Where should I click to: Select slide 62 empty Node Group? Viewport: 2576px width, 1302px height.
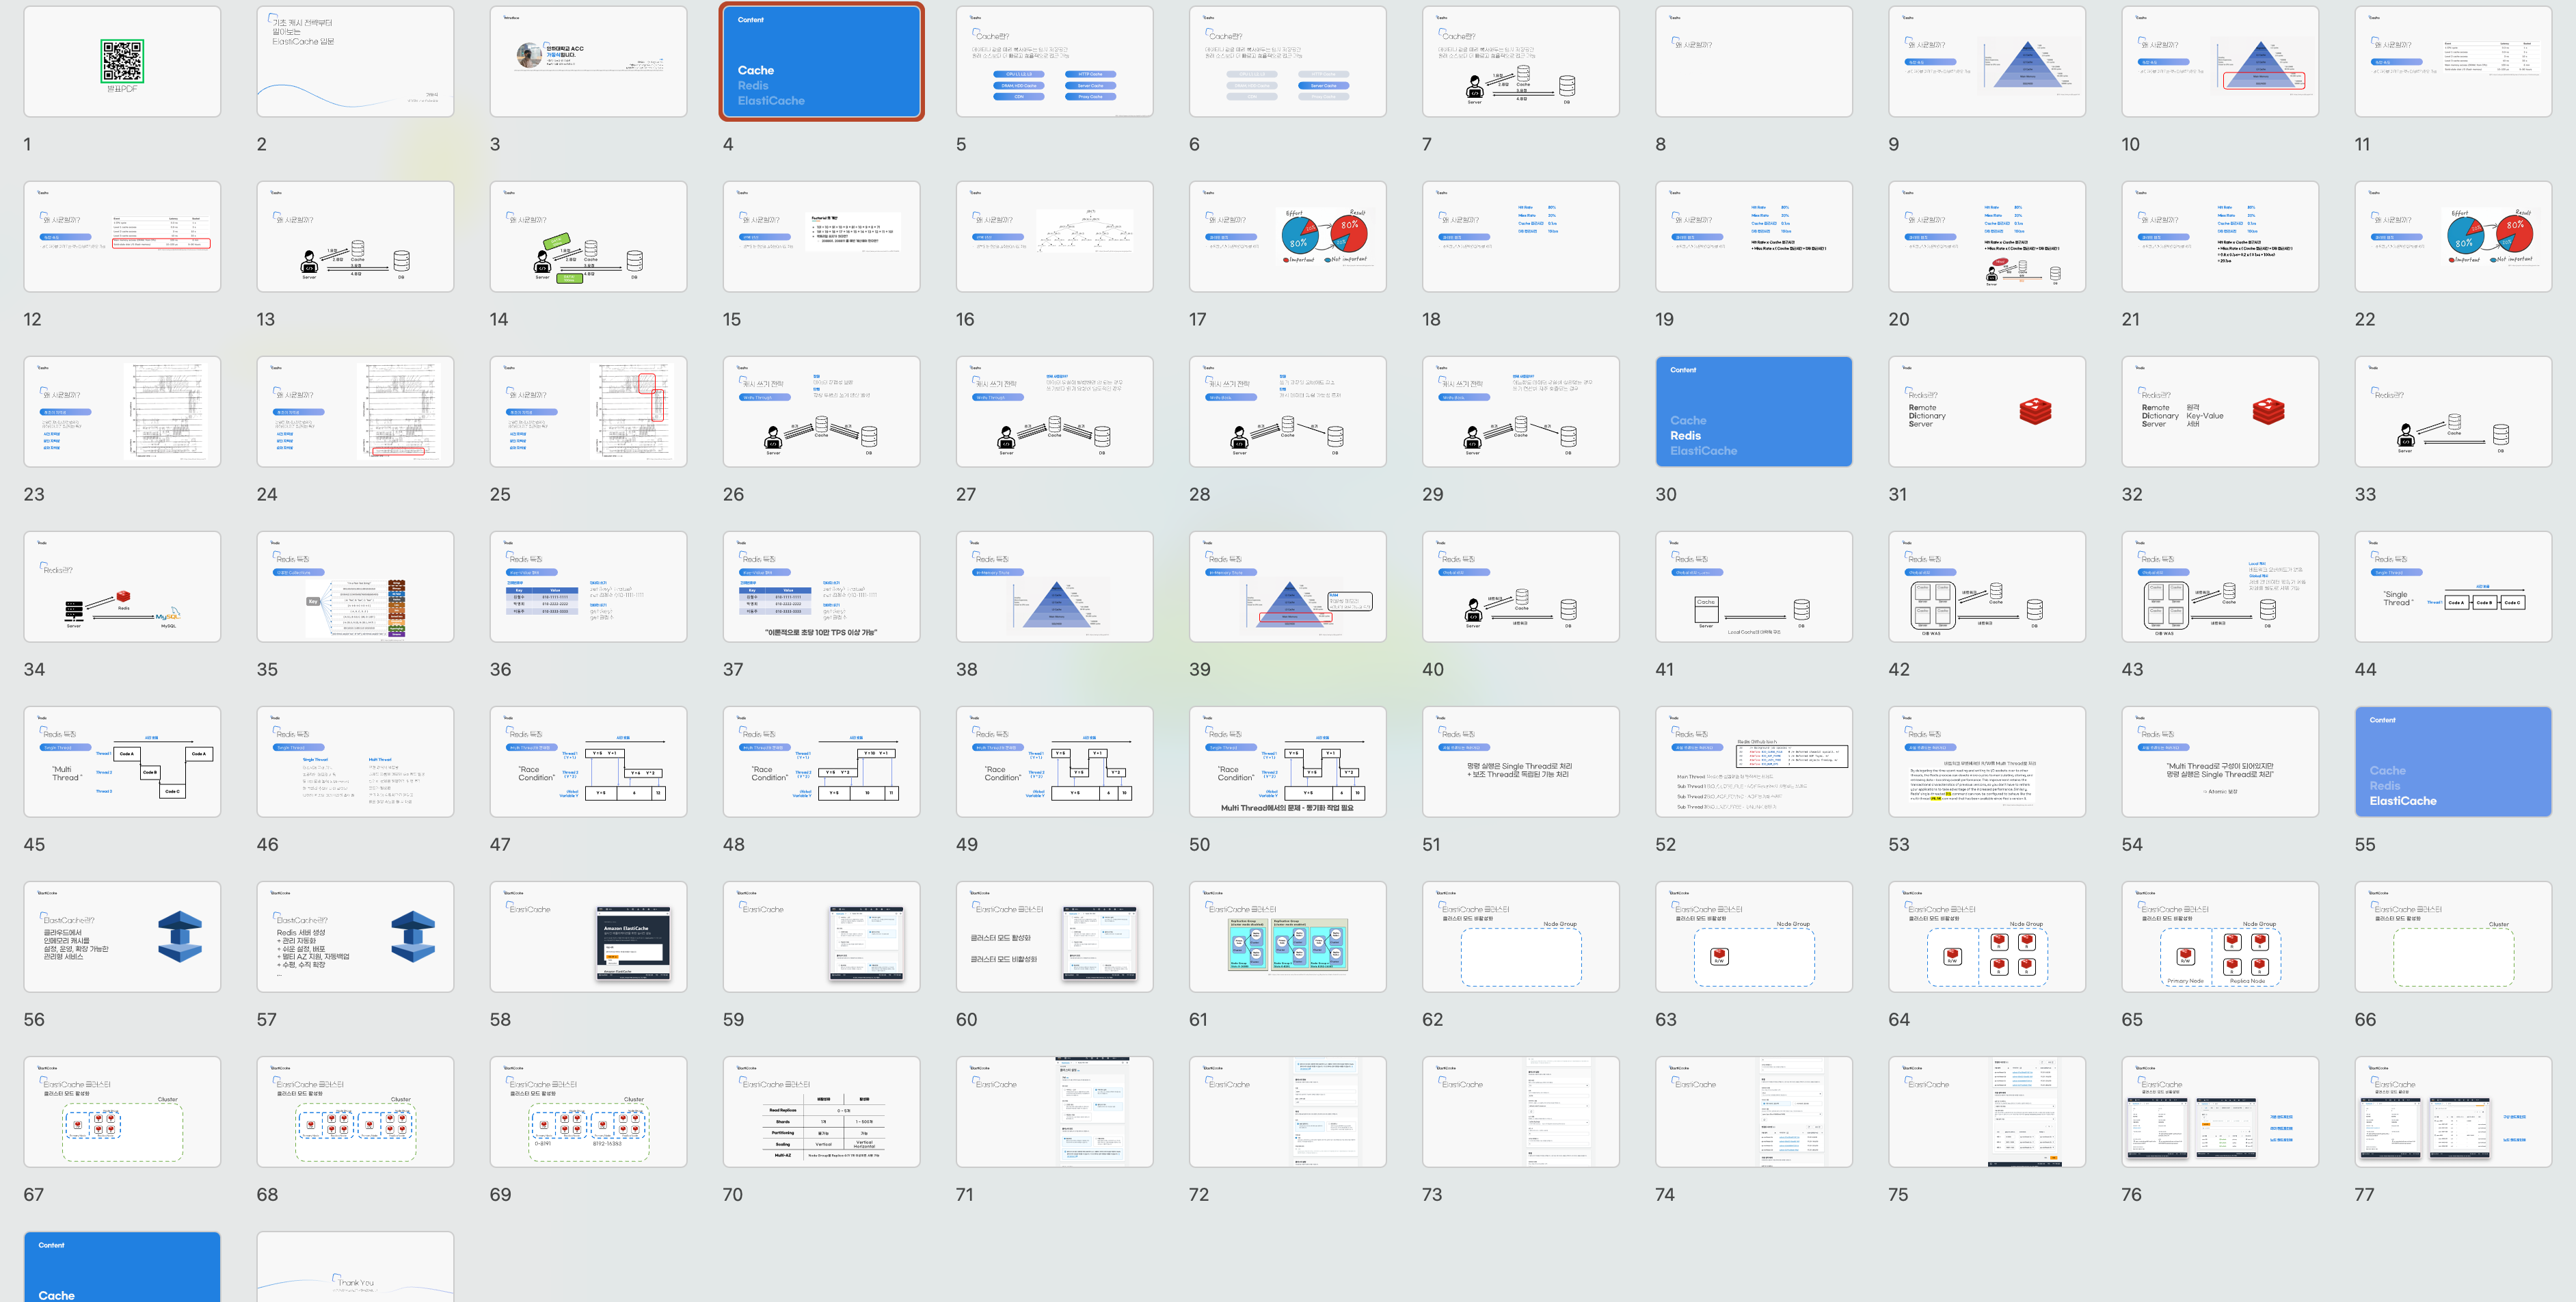coord(1520,936)
